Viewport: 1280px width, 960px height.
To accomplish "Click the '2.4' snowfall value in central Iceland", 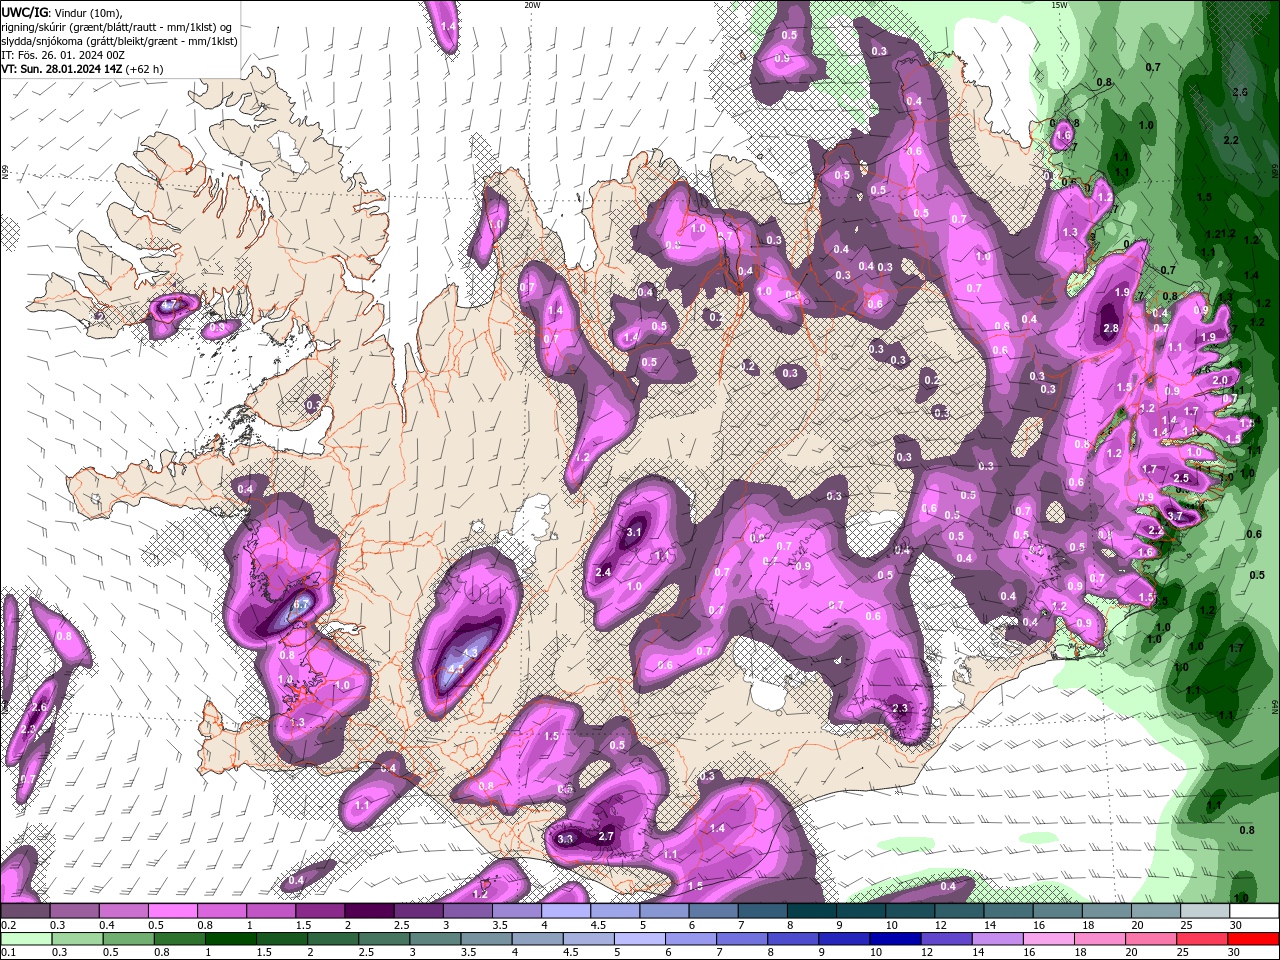I will click(603, 572).
